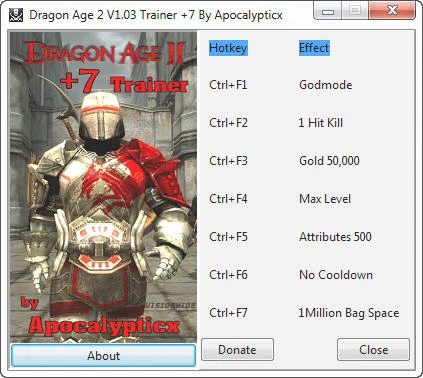
Task: Click the 1Million Bag Space text
Action: coord(349,313)
